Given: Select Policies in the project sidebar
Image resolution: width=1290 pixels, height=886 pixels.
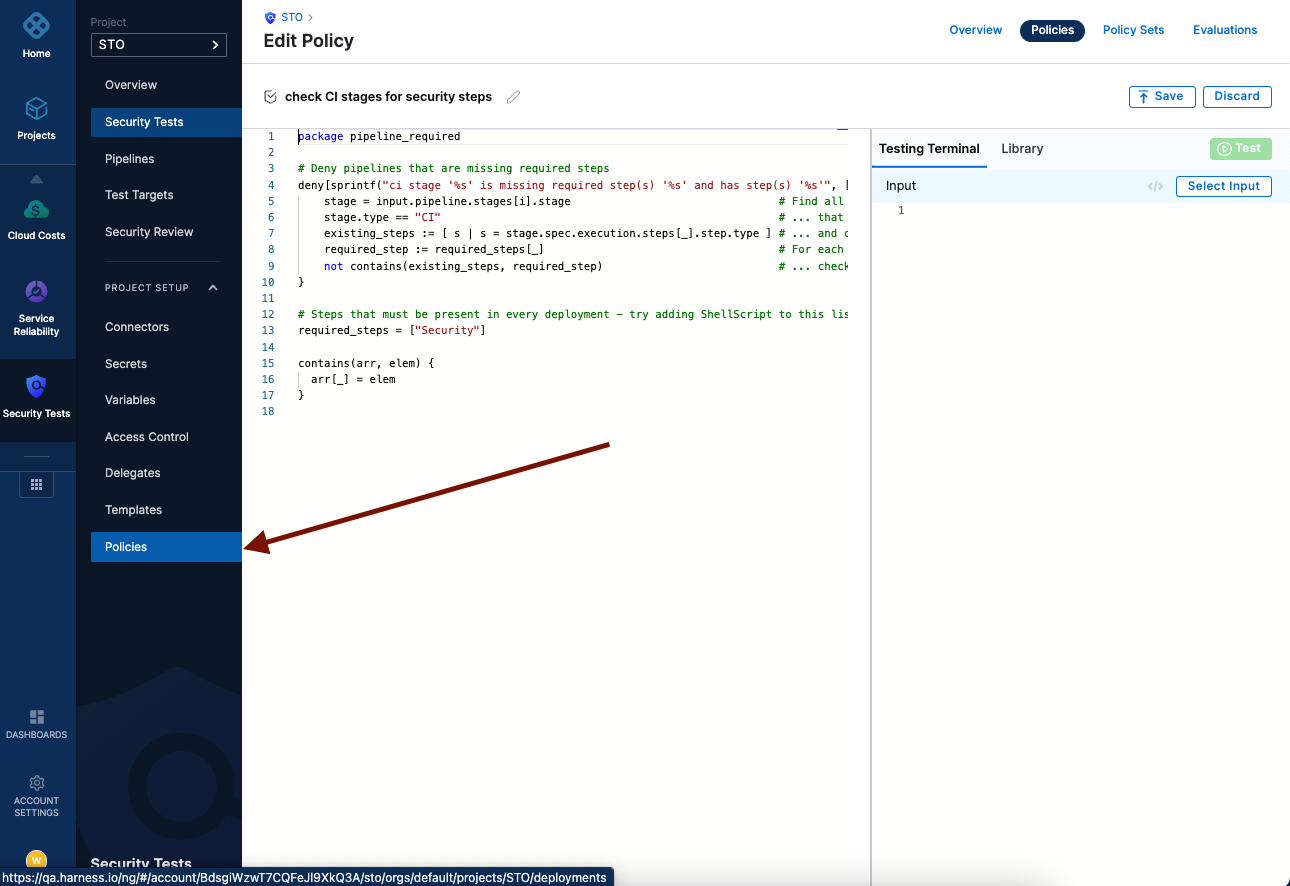Looking at the screenshot, I should point(166,547).
